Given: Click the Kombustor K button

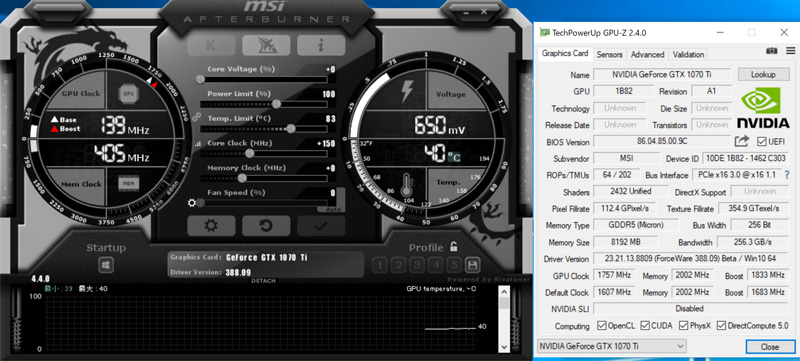Looking at the screenshot, I should click(211, 45).
